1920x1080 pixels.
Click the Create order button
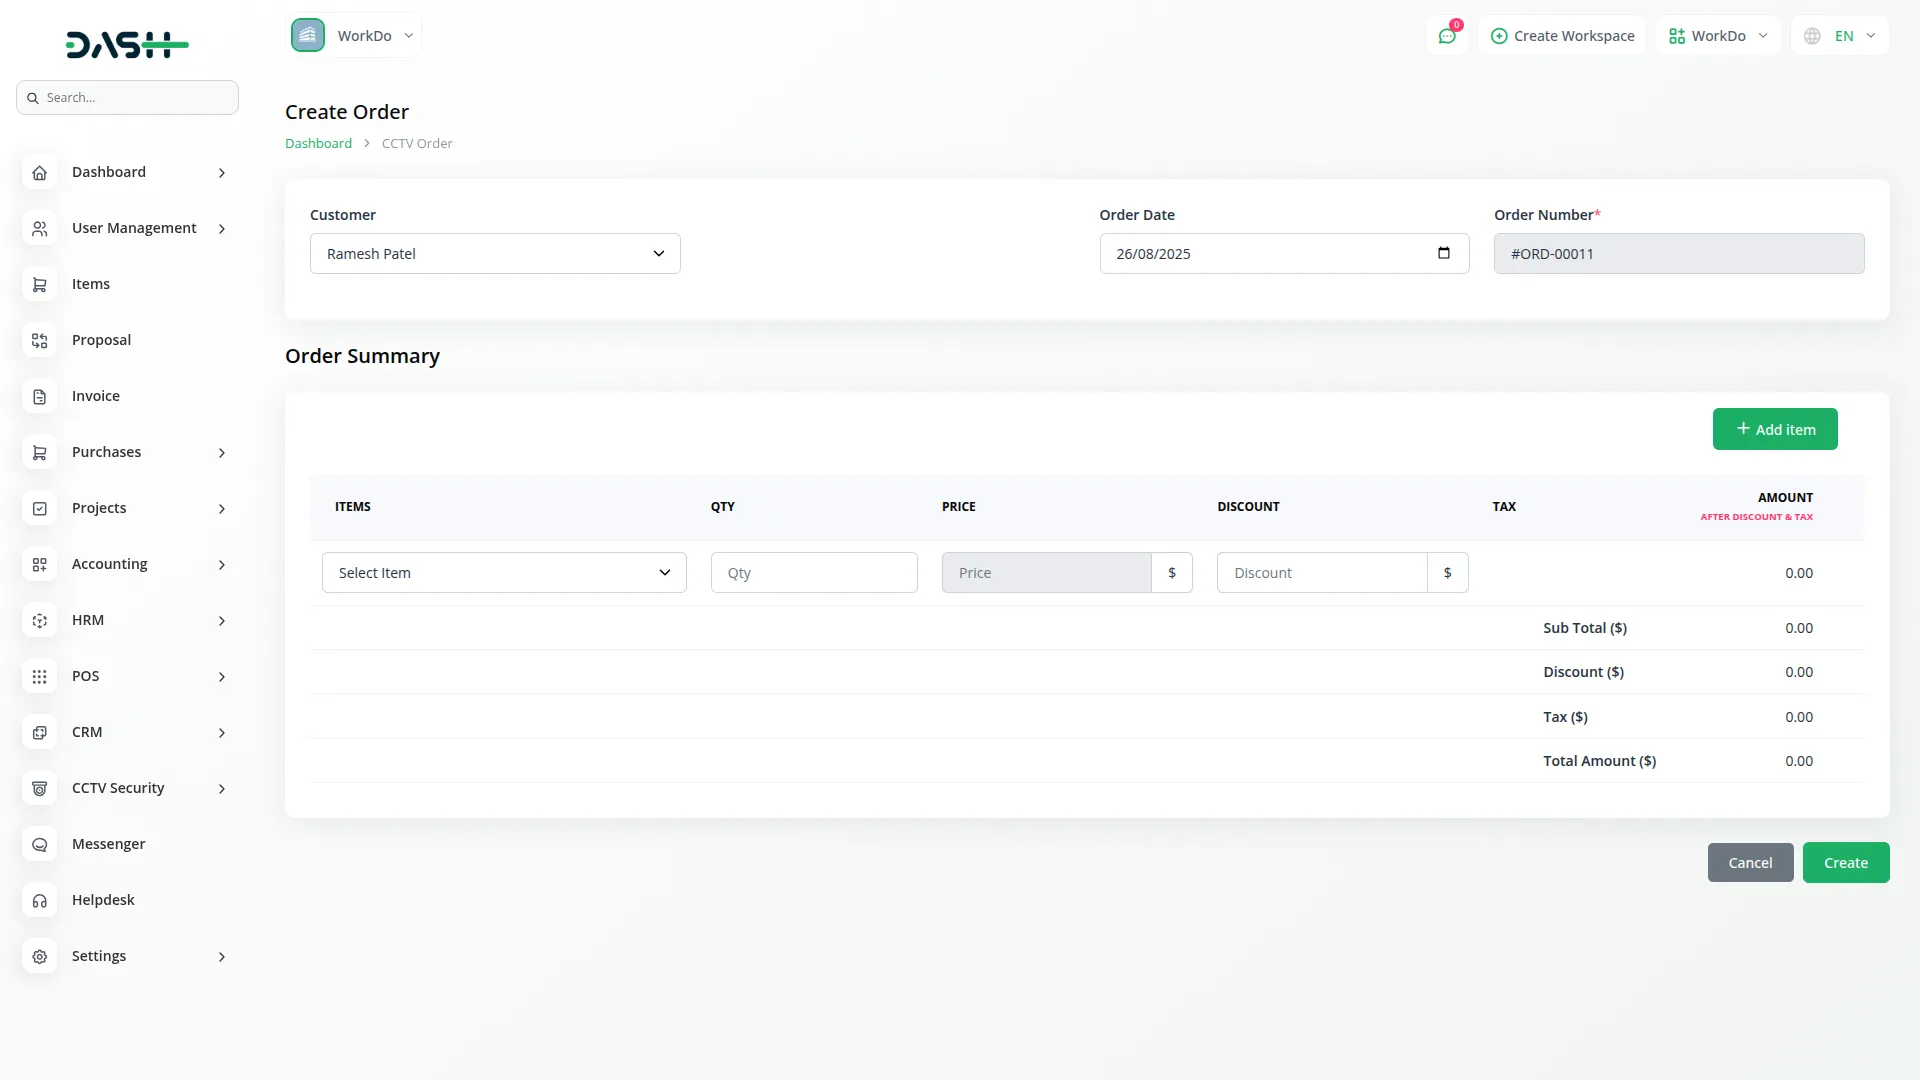[1845, 863]
